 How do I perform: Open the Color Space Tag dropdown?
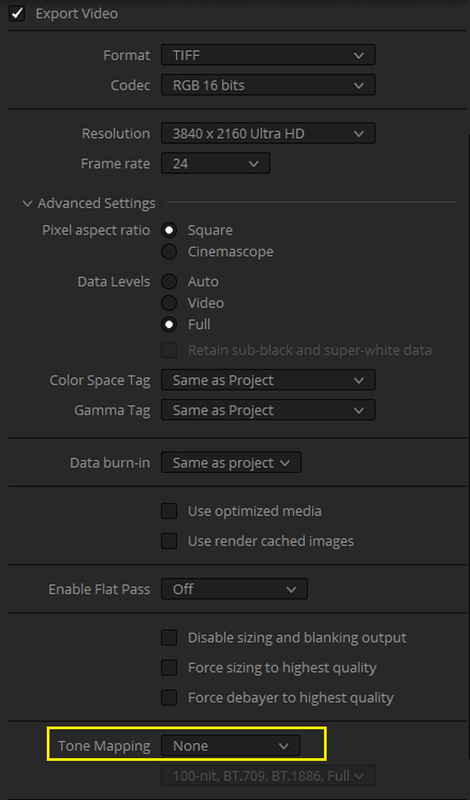pos(268,380)
